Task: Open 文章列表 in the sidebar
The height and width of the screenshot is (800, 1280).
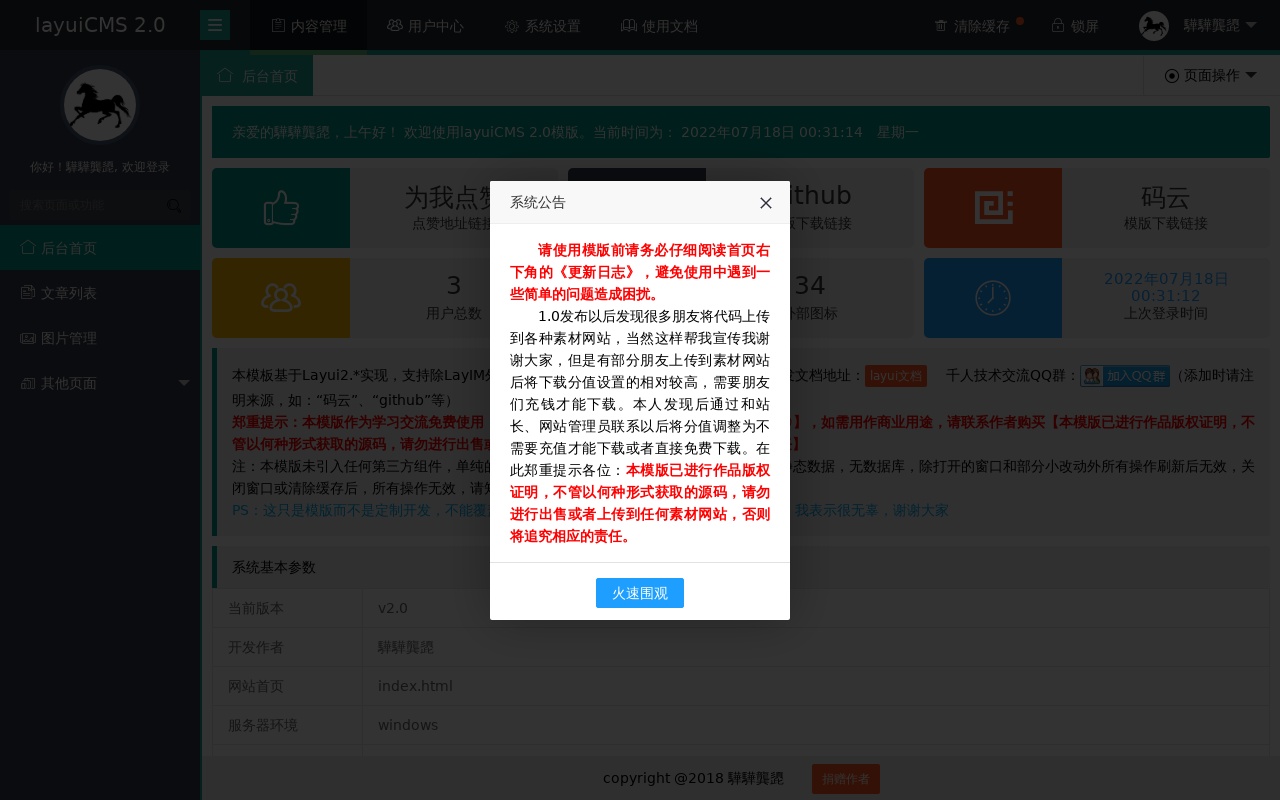Action: tap(100, 293)
